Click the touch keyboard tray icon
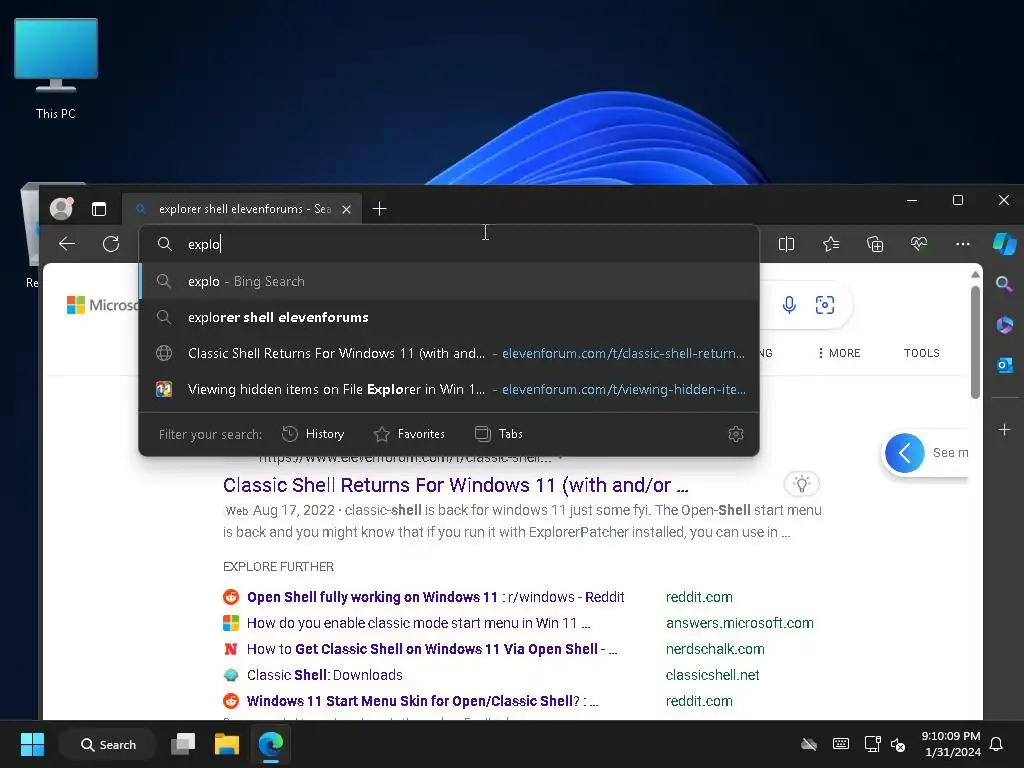The height and width of the screenshot is (768, 1024). [841, 744]
